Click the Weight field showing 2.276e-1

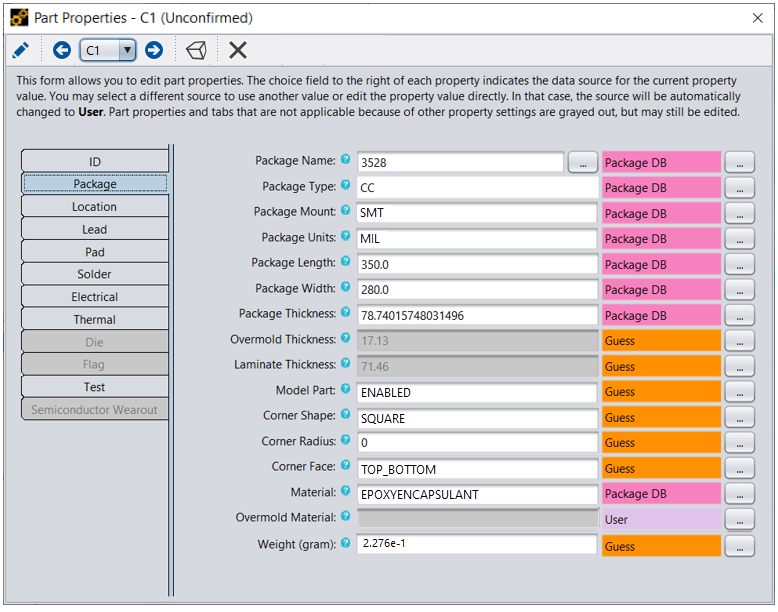pyautogui.click(x=477, y=544)
